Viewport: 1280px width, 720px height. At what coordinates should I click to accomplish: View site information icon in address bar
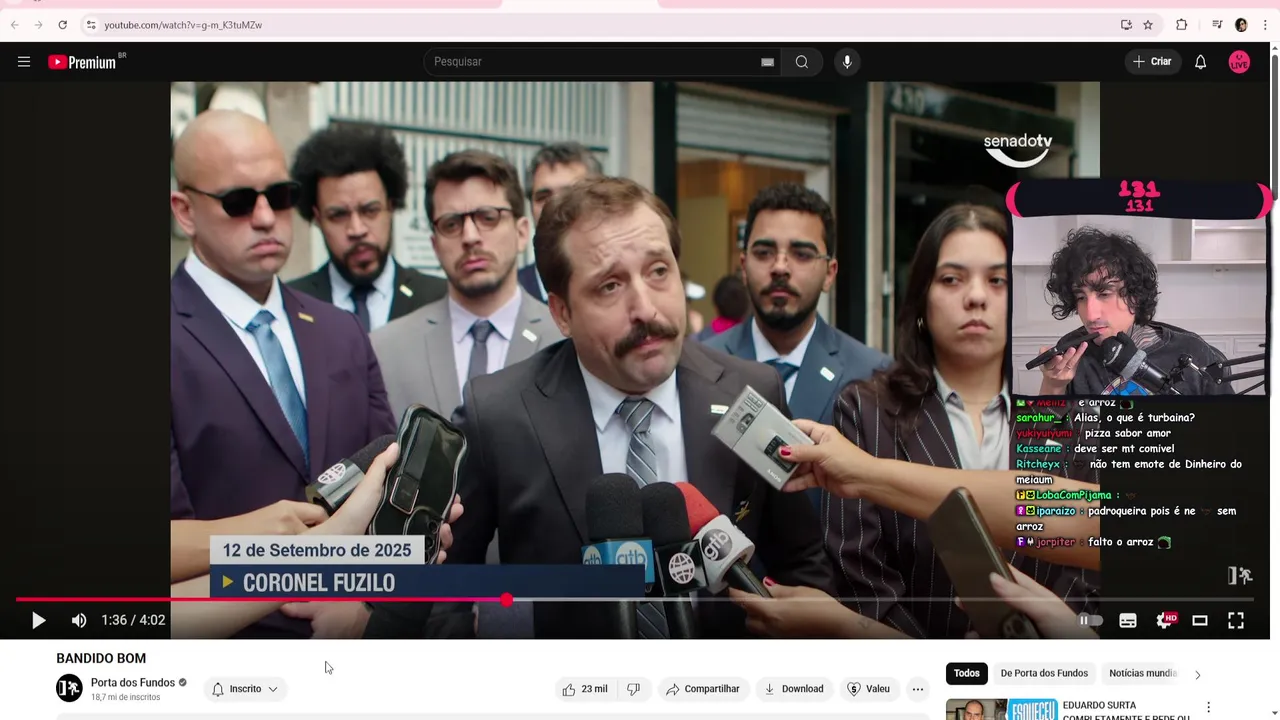tap(91, 25)
